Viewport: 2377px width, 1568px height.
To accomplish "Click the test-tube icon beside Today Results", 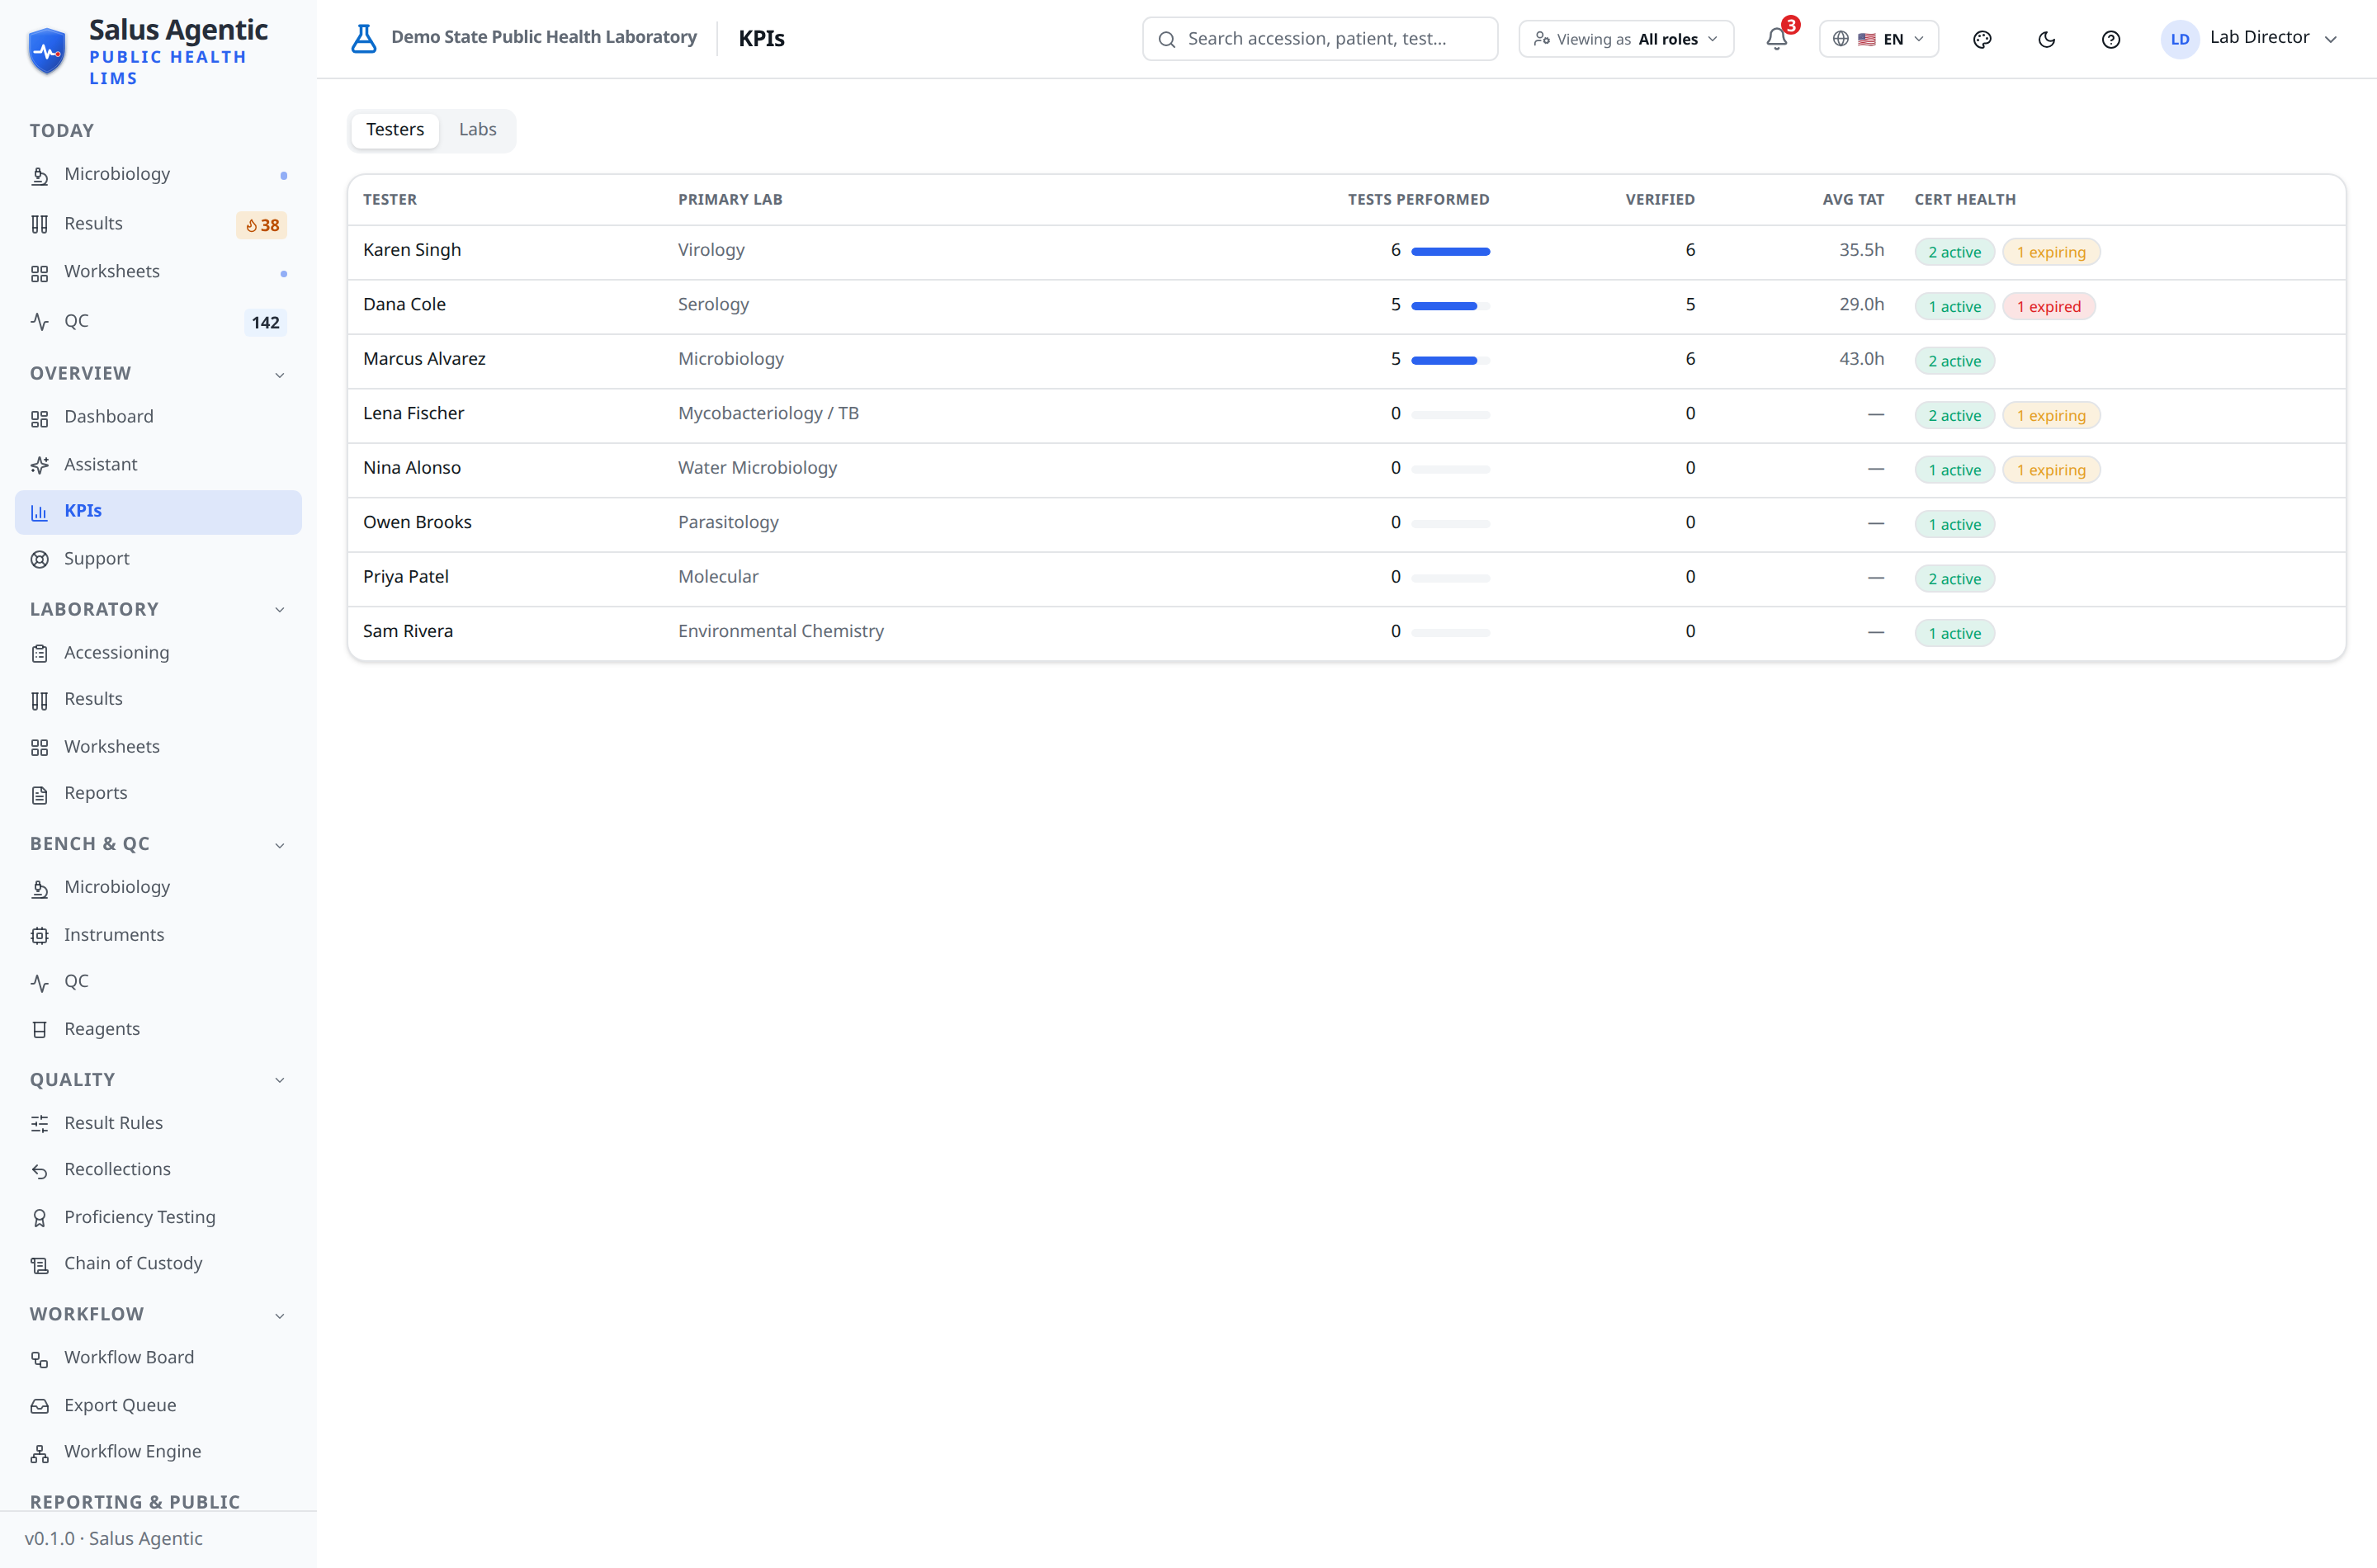I will [x=40, y=224].
